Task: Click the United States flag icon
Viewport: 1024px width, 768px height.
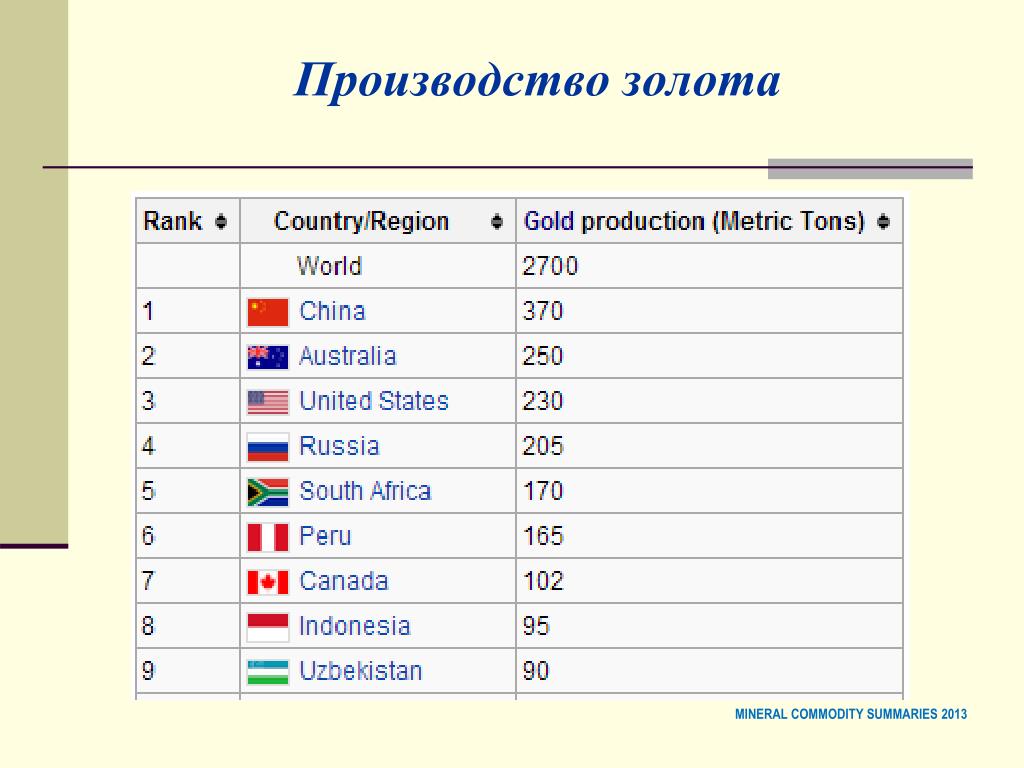Action: [268, 402]
